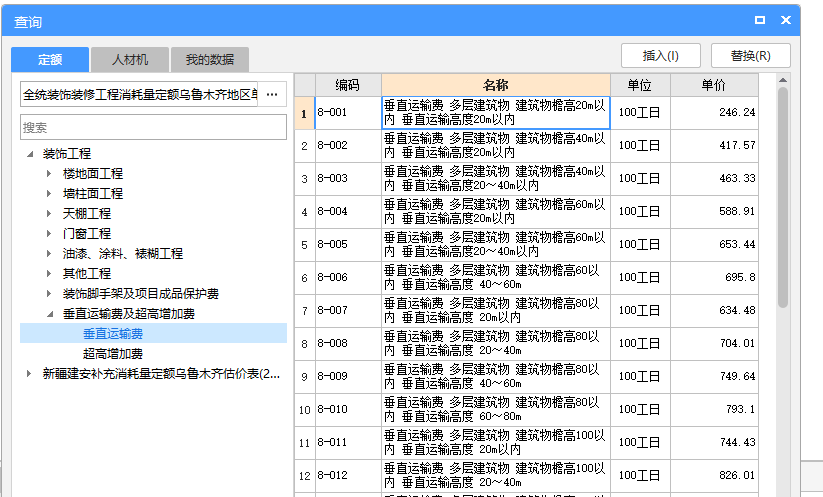Select code cell 8-006
Viewport: 823px width, 497px height.
[348, 278]
